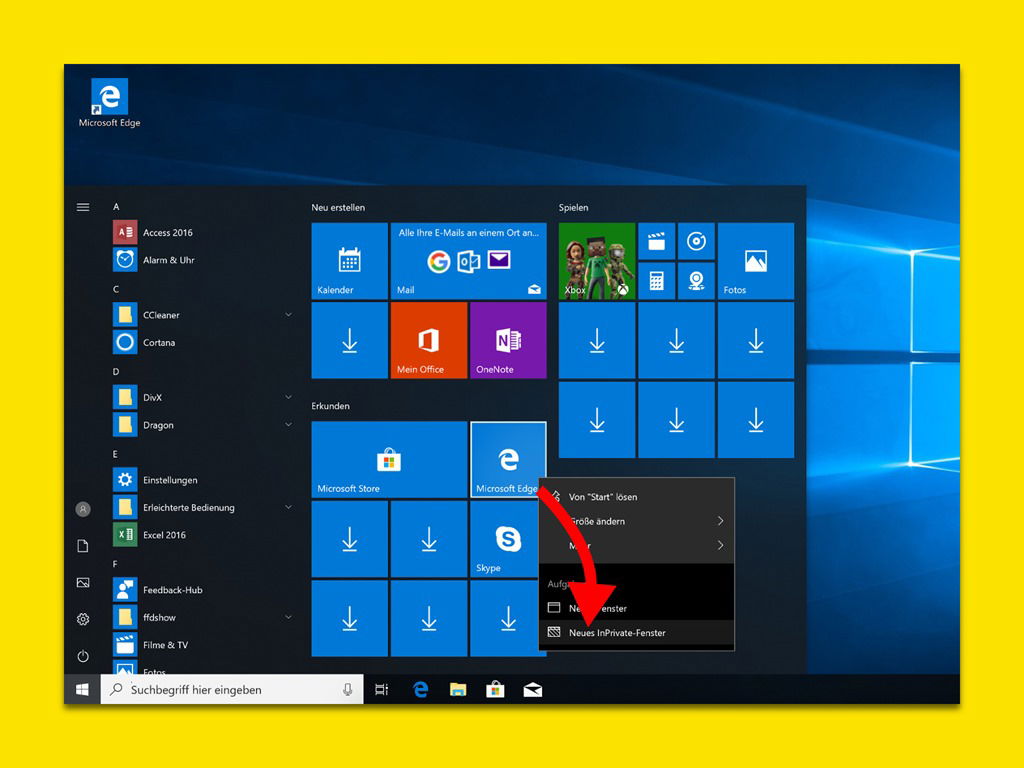Expand the DivX folder chevron
Viewport: 1024px width, 768px height.
tap(288, 397)
